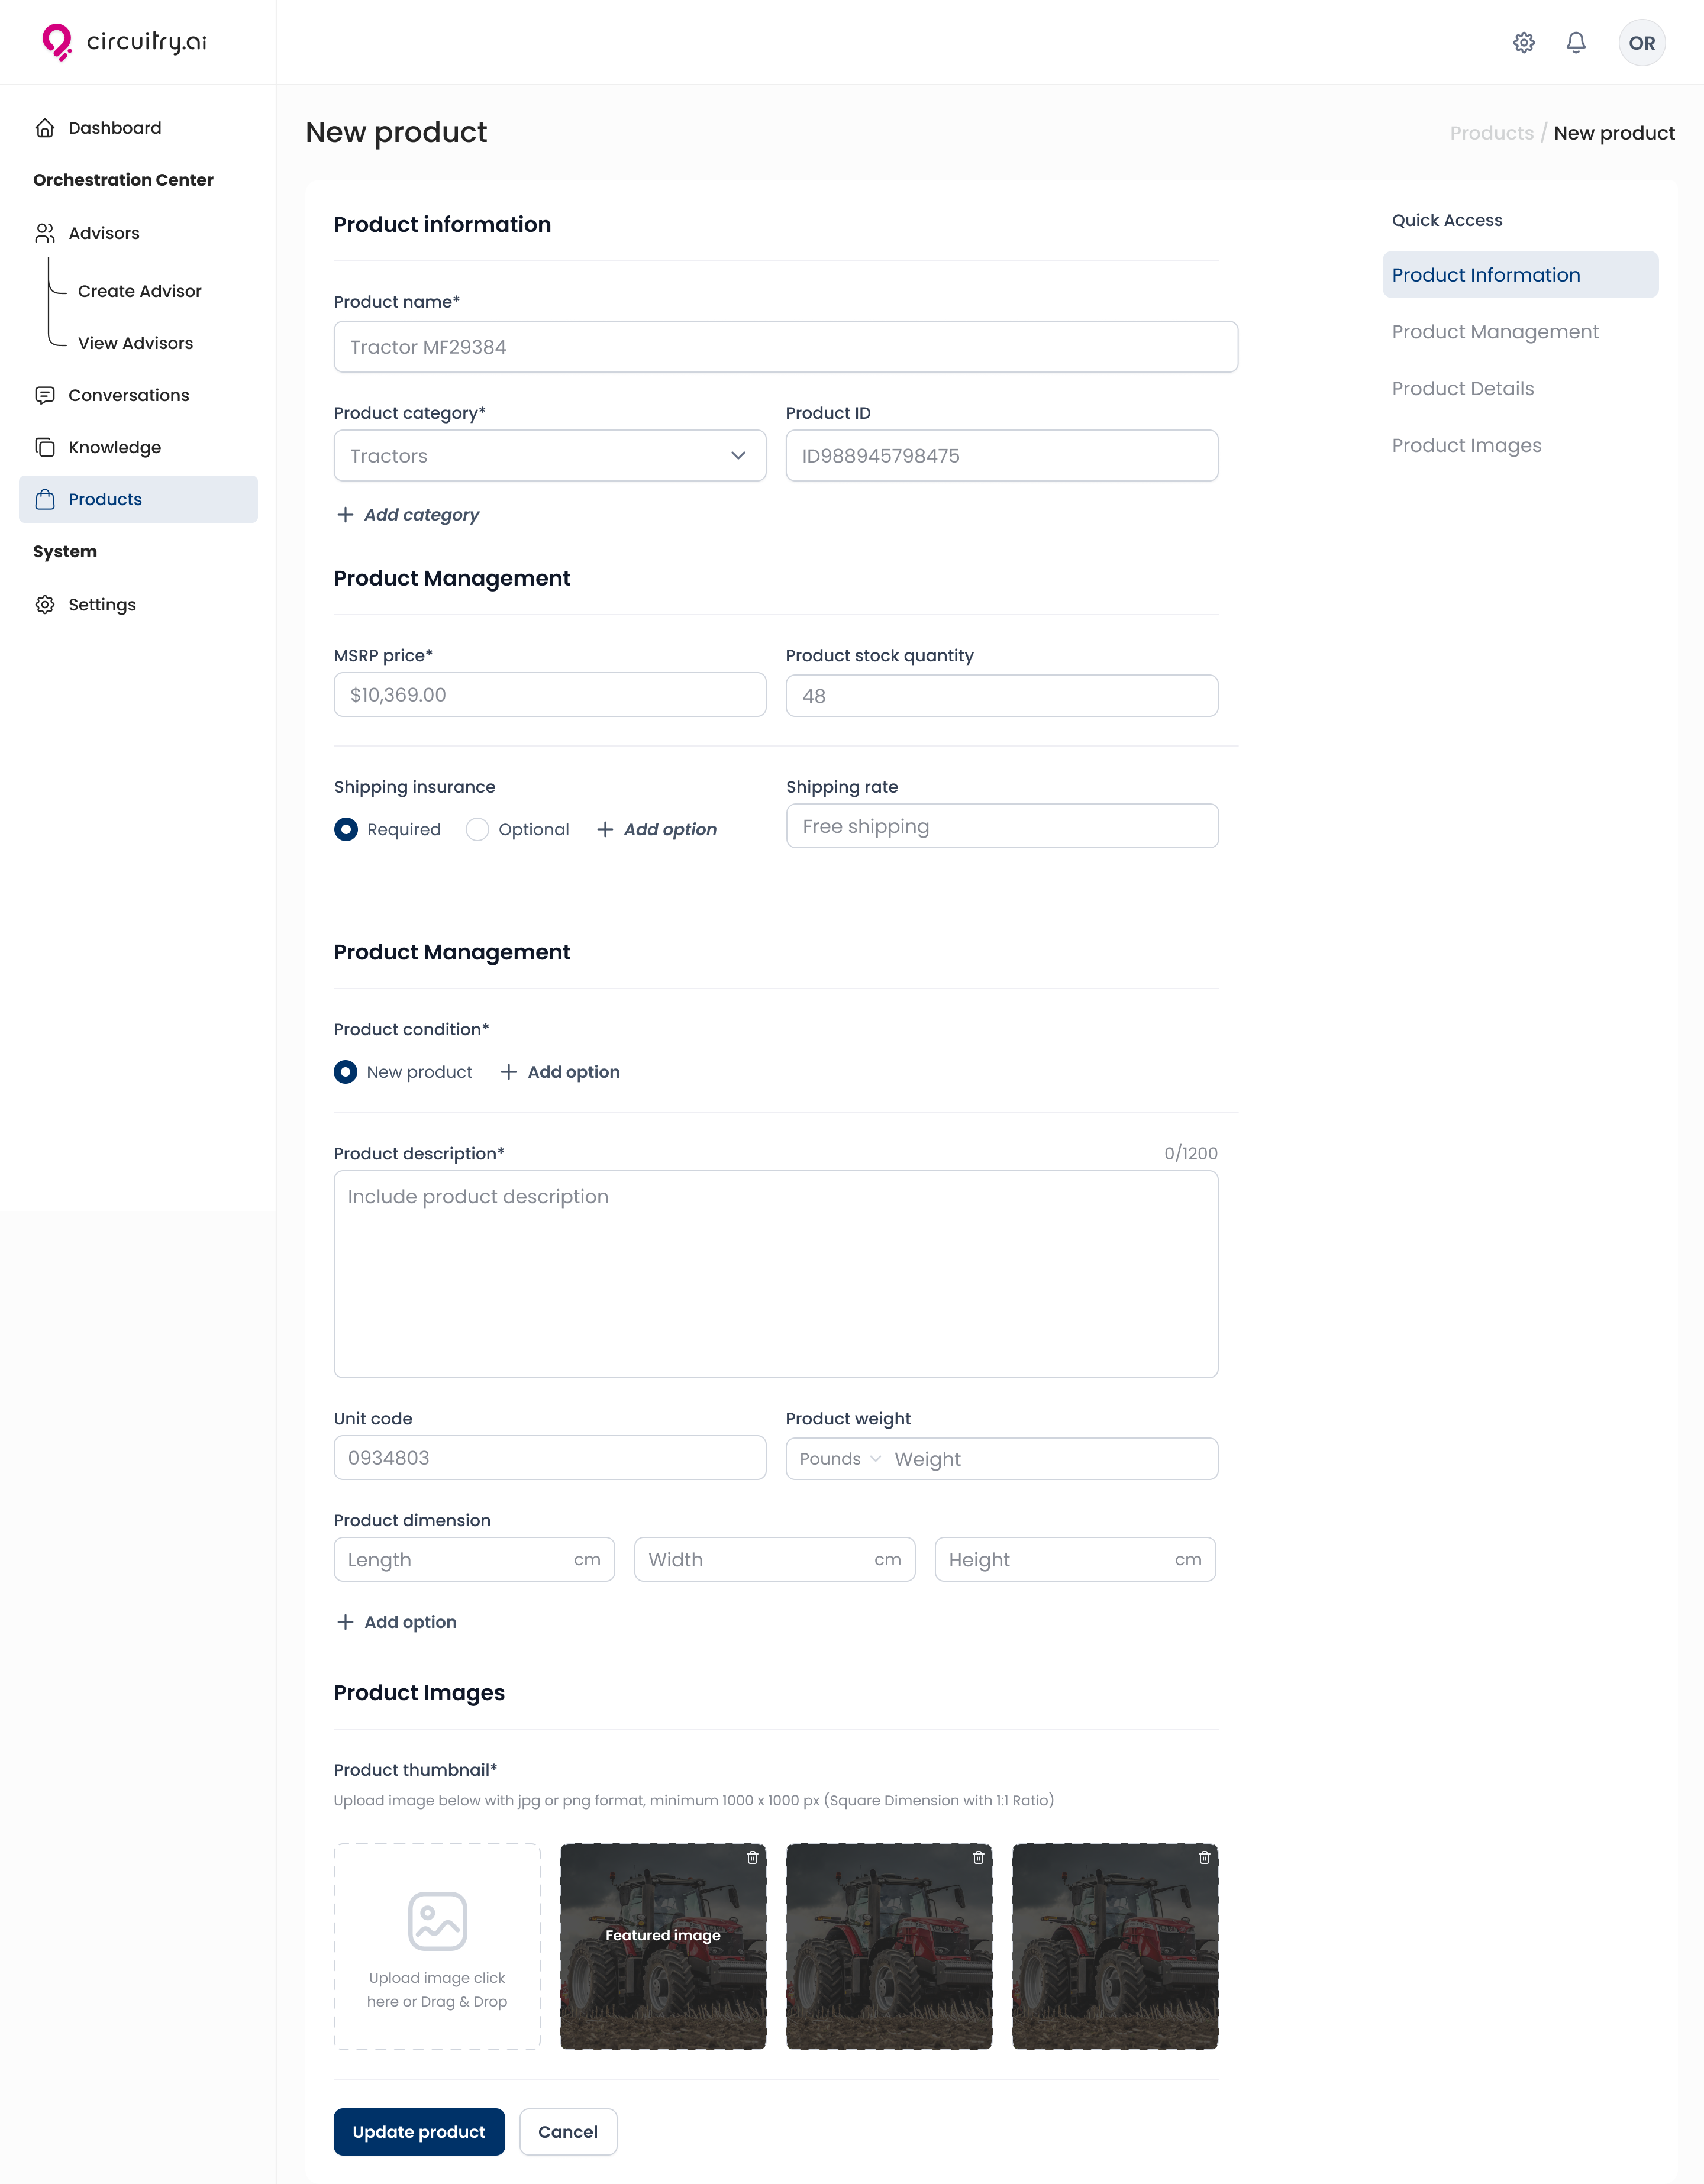
Task: Click the Product description text area
Action: (775, 1274)
